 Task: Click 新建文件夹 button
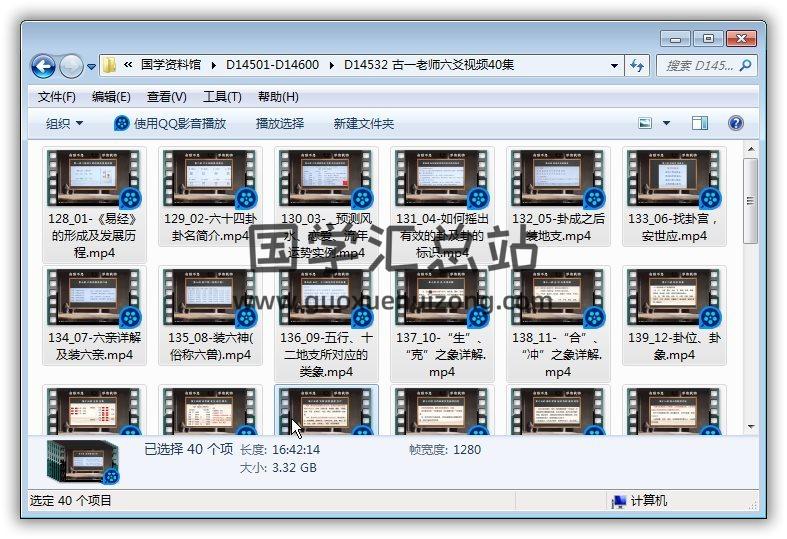tap(363, 123)
